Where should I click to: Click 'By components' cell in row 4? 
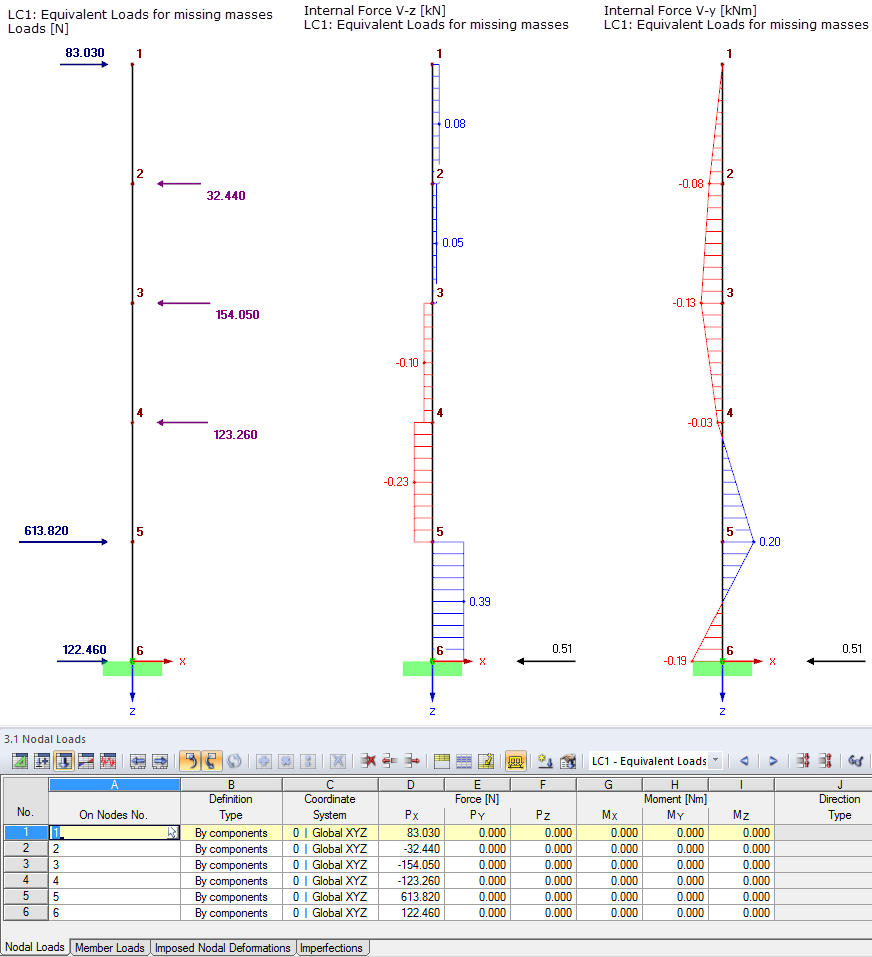[x=231, y=881]
